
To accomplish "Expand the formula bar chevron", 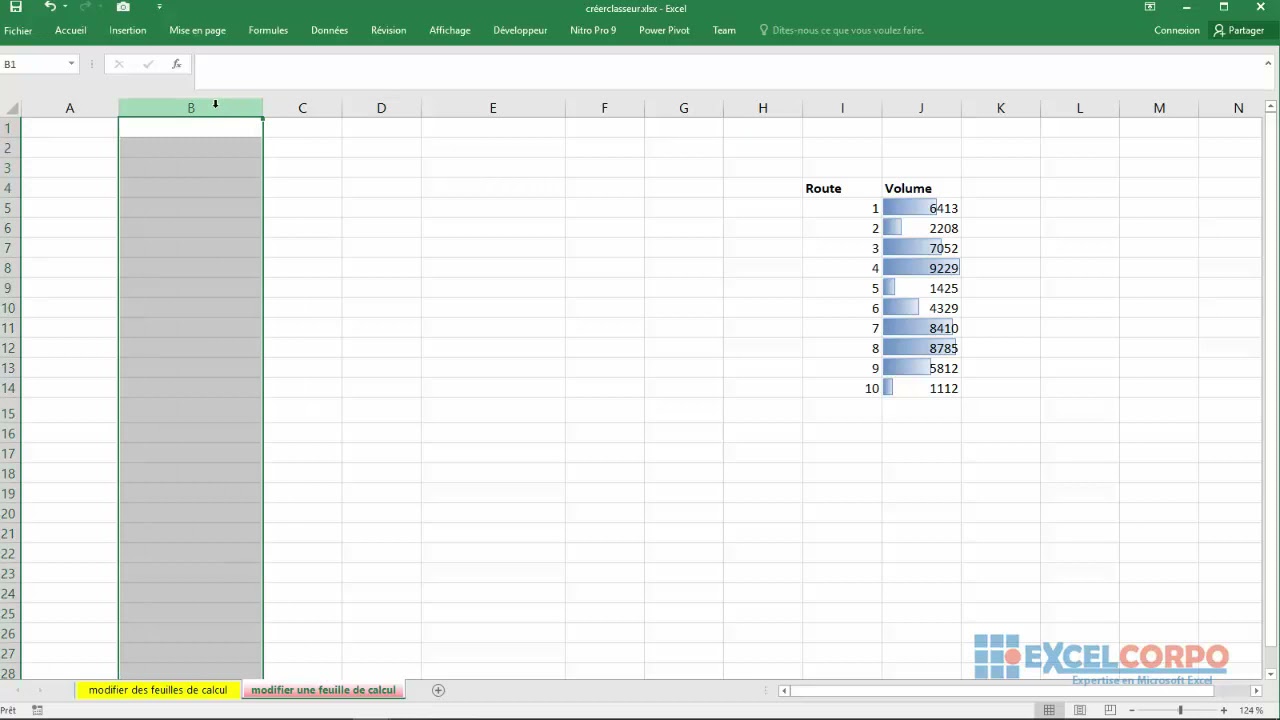I will [x=1268, y=63].
